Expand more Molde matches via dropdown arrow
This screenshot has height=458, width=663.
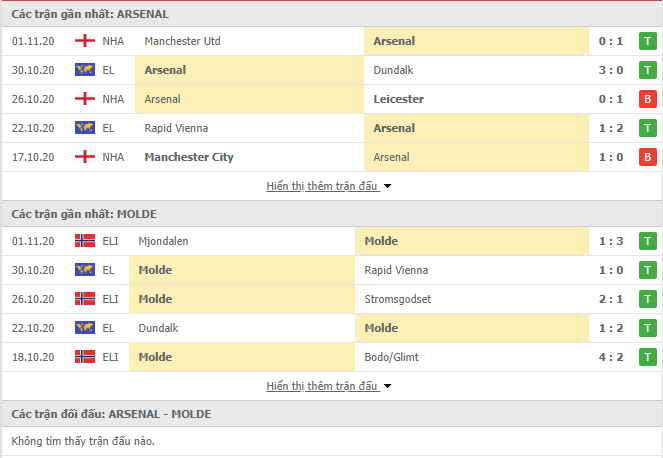pos(387,386)
